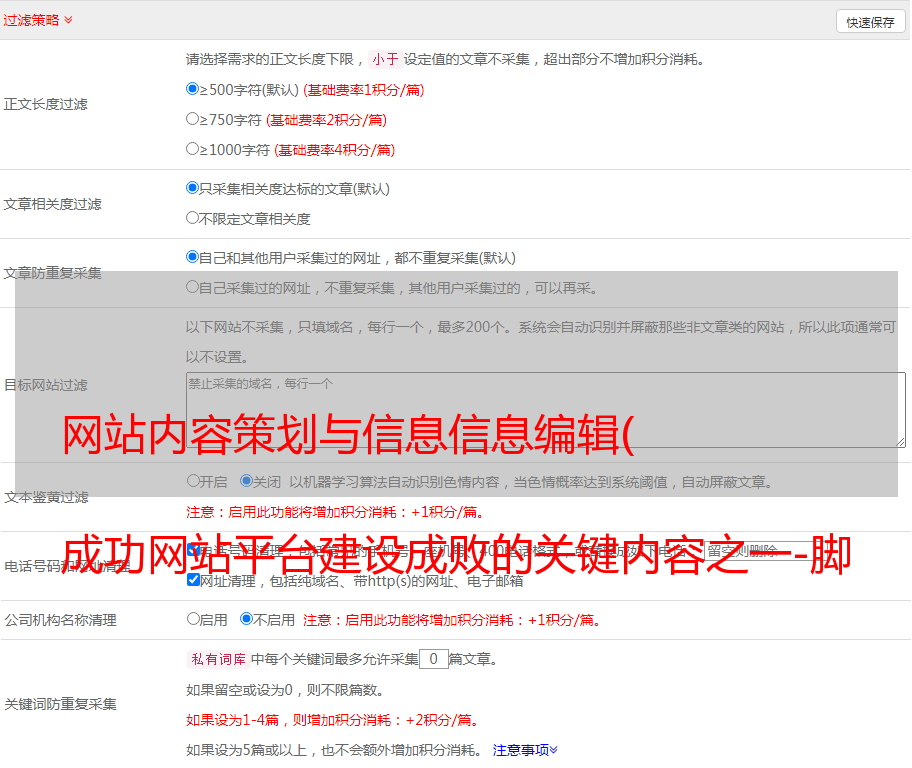
Task: Select 自己和其他用户采集过的网址 radio option
Action: click(x=192, y=257)
